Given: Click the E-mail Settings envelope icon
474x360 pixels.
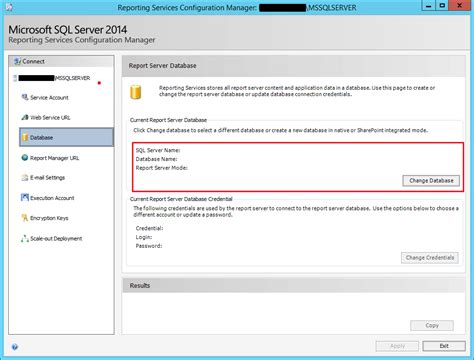Looking at the screenshot, I should [x=25, y=178].
